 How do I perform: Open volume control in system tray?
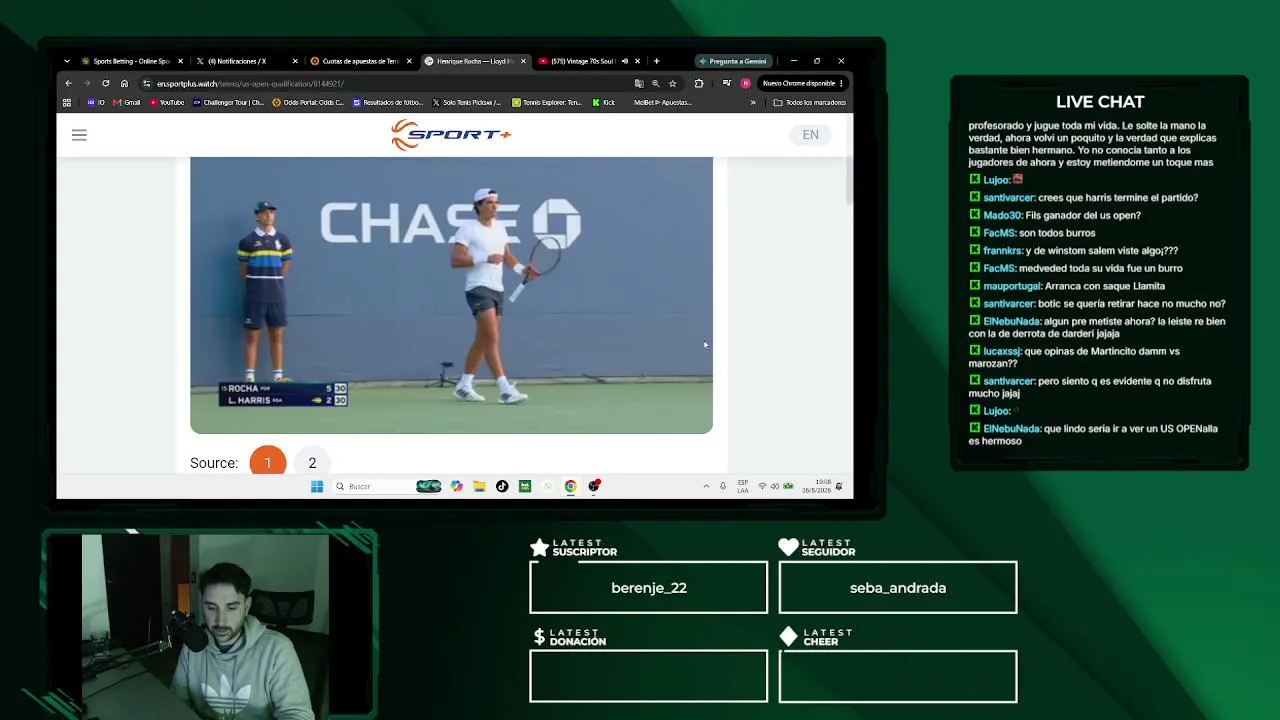[775, 486]
